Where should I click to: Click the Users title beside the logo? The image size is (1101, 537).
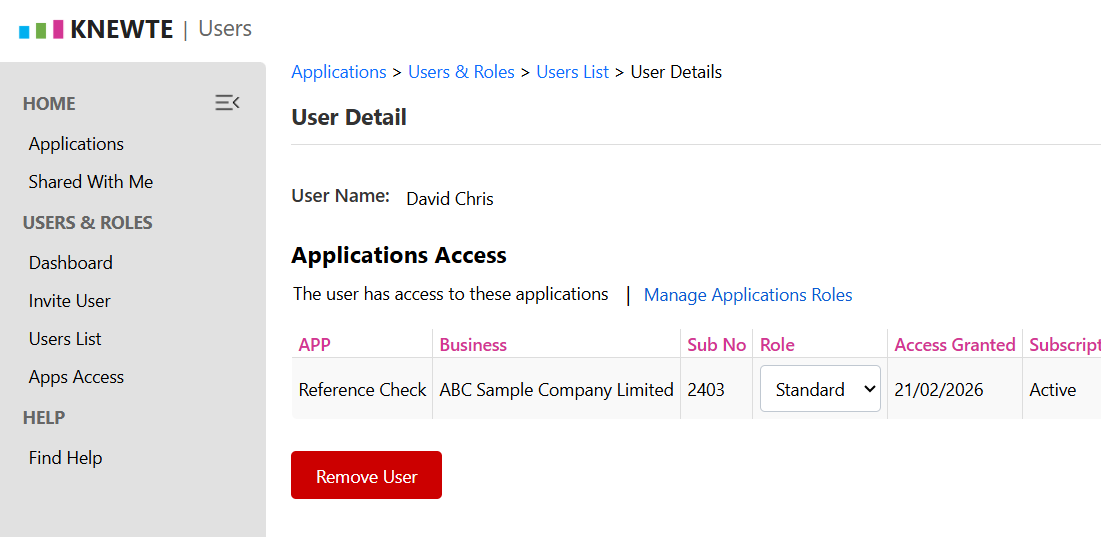point(225,29)
